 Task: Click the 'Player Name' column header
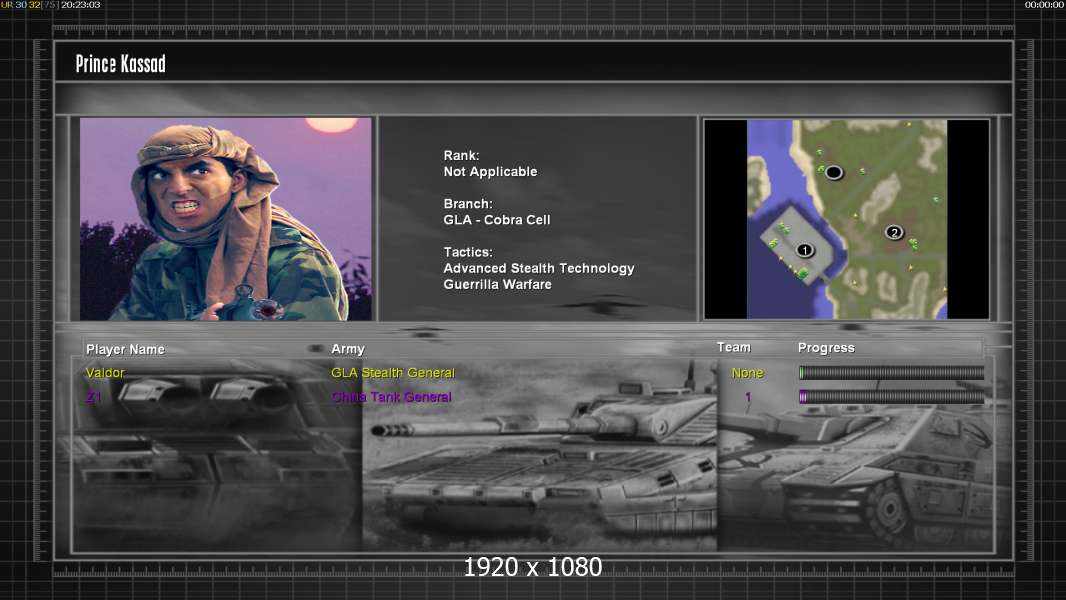[x=125, y=349]
